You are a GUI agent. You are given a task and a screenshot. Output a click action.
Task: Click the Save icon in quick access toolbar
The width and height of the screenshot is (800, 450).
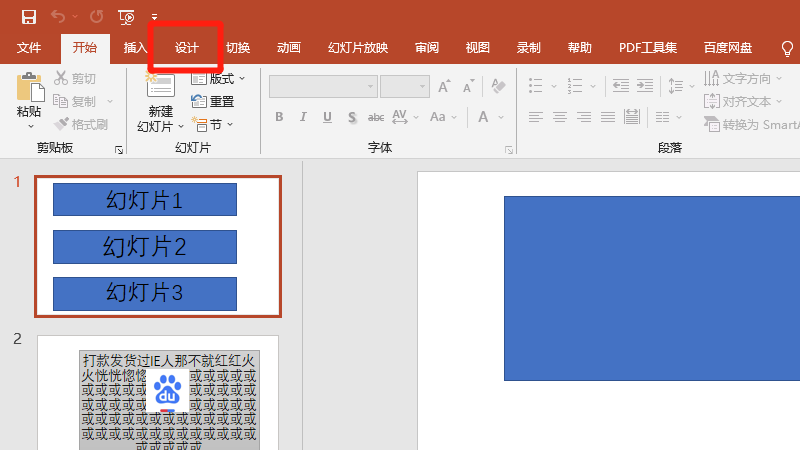(x=29, y=16)
